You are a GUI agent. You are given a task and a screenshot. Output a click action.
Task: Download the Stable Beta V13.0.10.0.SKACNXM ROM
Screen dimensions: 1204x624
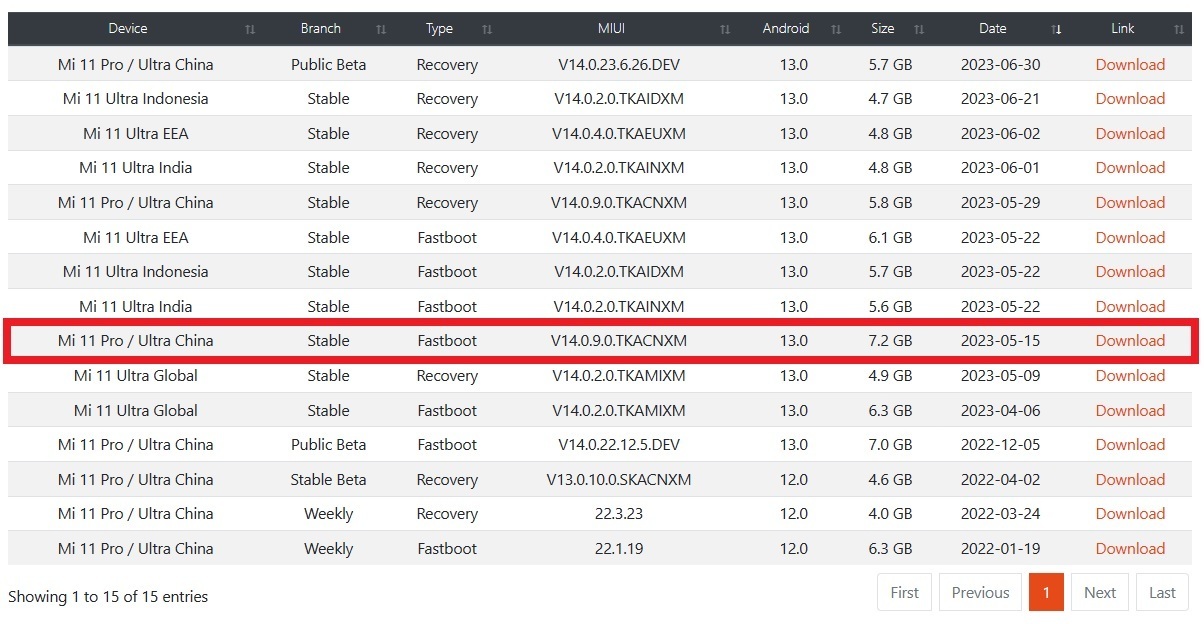1130,480
